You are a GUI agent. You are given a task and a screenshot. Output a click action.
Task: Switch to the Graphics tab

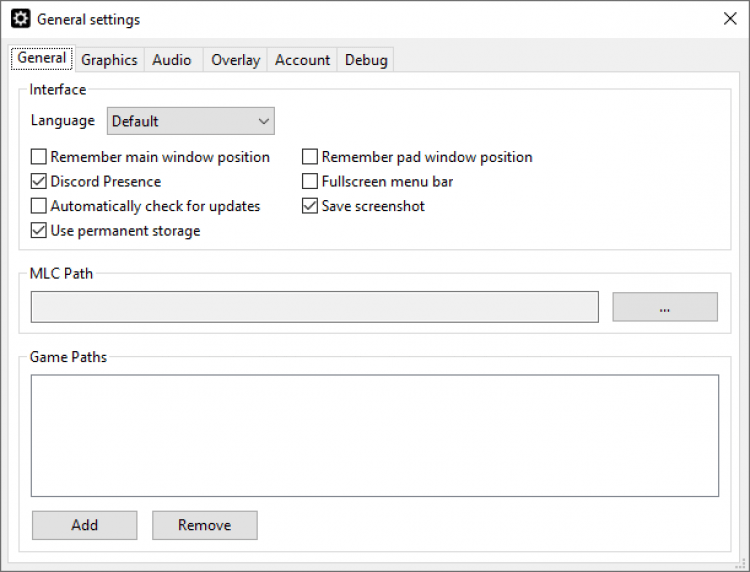(109, 60)
